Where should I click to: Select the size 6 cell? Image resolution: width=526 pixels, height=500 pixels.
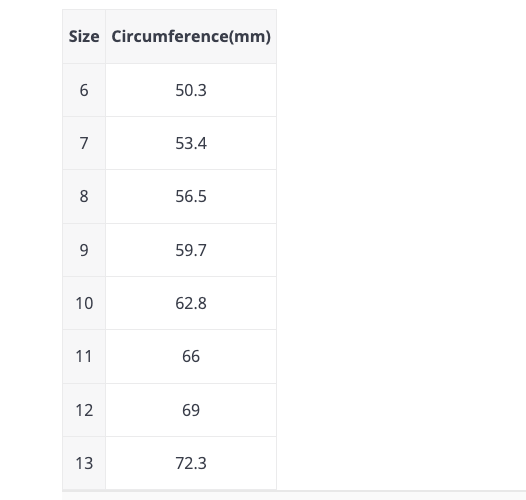coord(84,90)
